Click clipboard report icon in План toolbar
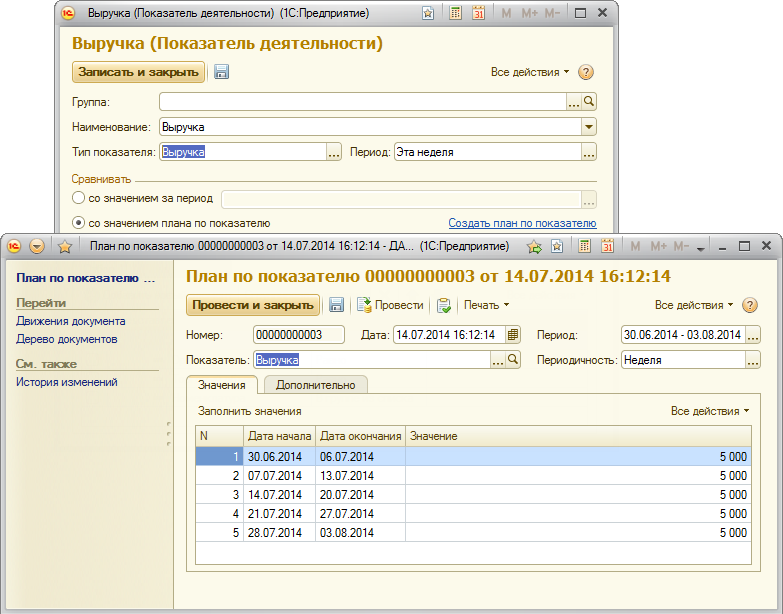The height and width of the screenshot is (614, 783). pos(443,305)
